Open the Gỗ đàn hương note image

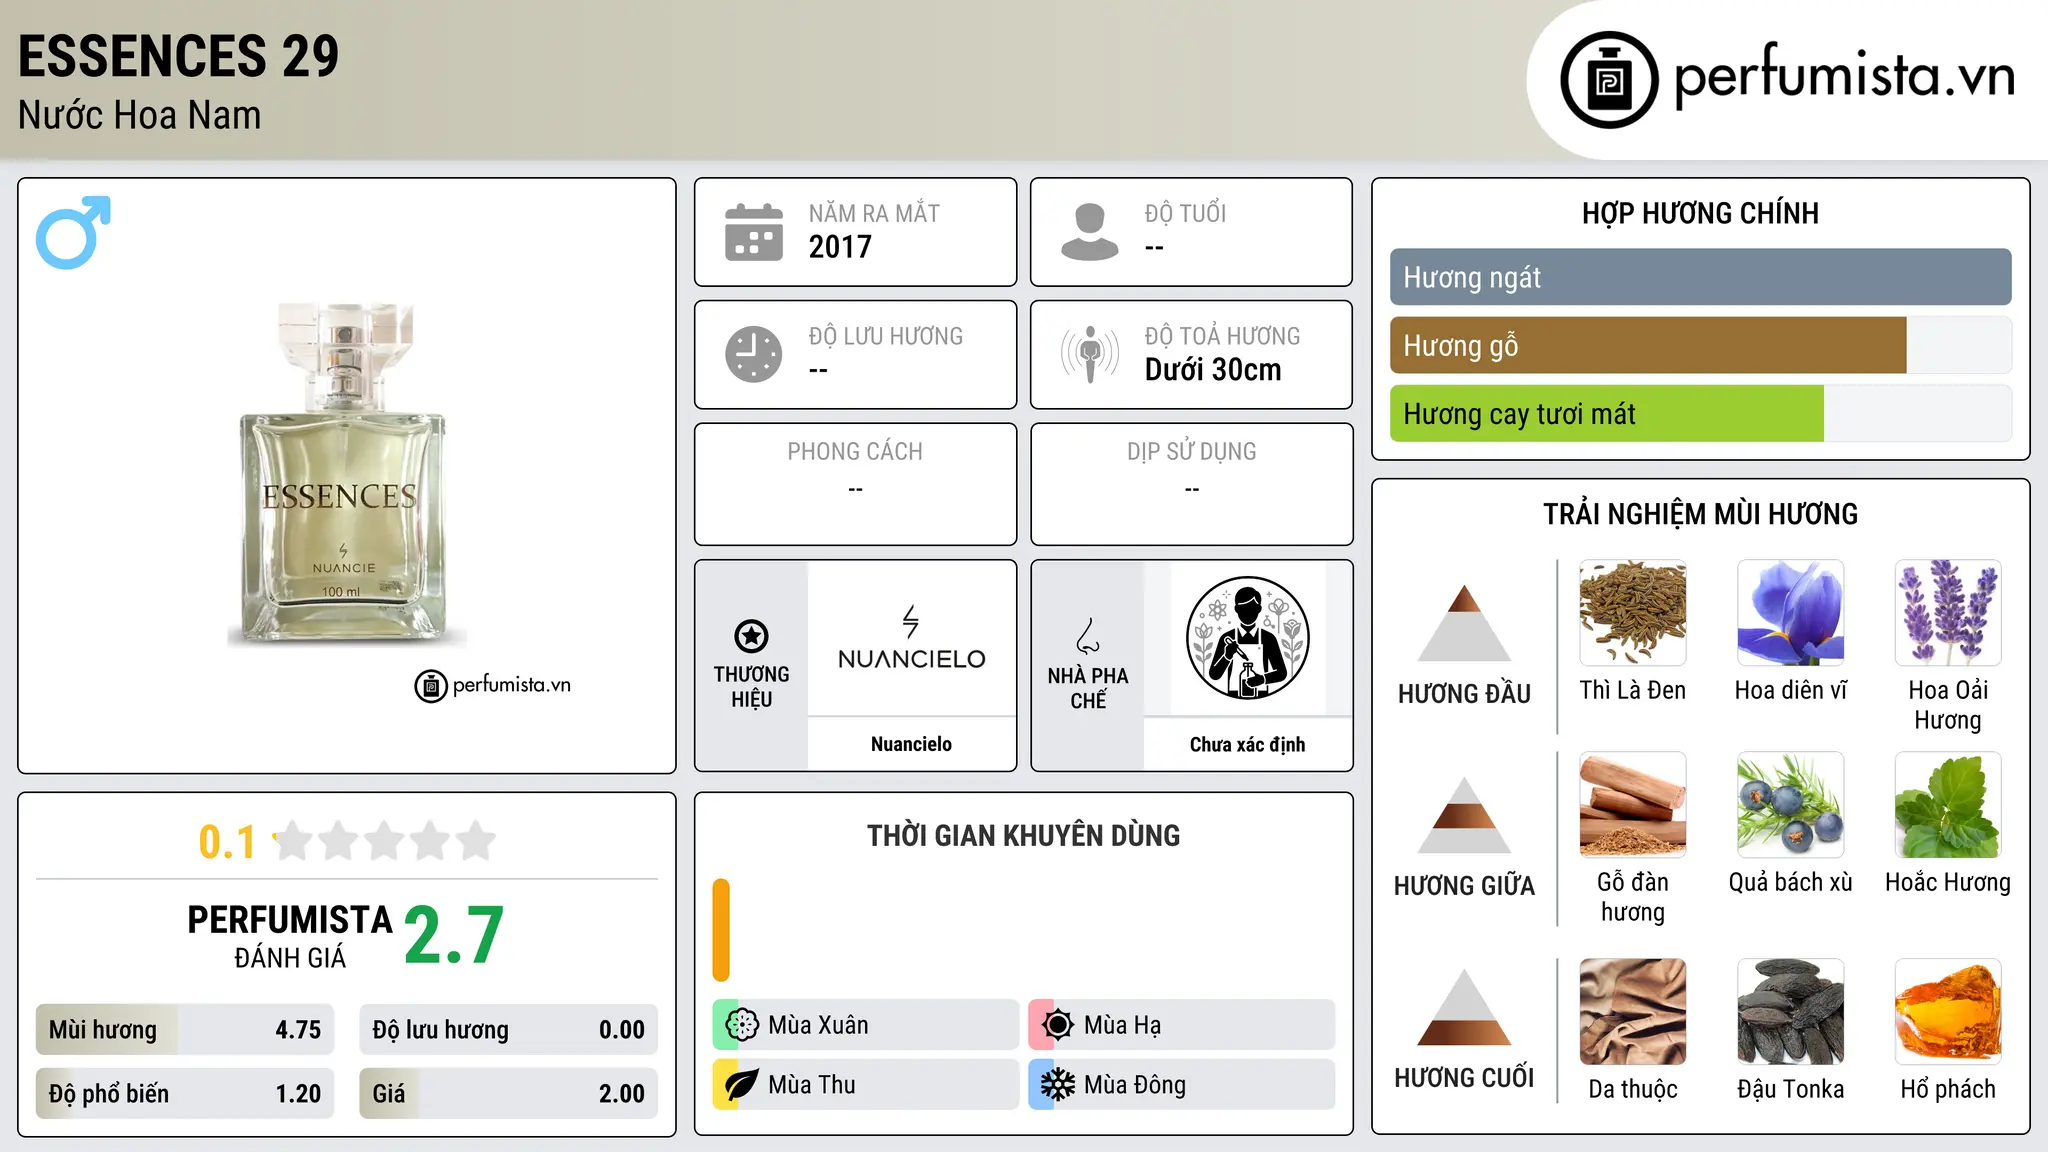tap(1633, 805)
